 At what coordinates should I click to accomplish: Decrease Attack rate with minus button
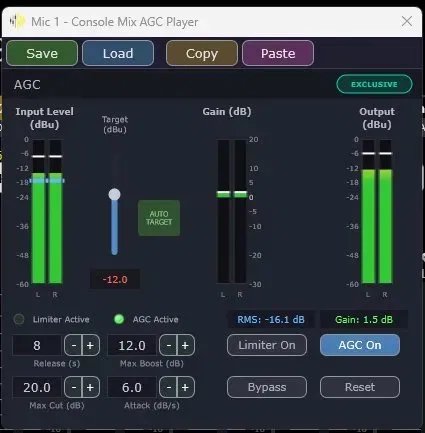(x=168, y=387)
